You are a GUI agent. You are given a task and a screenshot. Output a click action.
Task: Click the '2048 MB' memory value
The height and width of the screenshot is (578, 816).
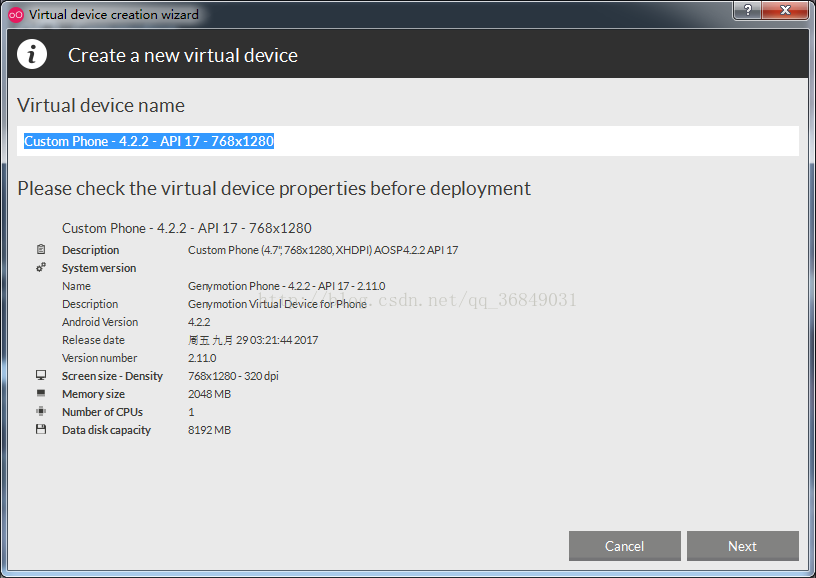(x=209, y=394)
